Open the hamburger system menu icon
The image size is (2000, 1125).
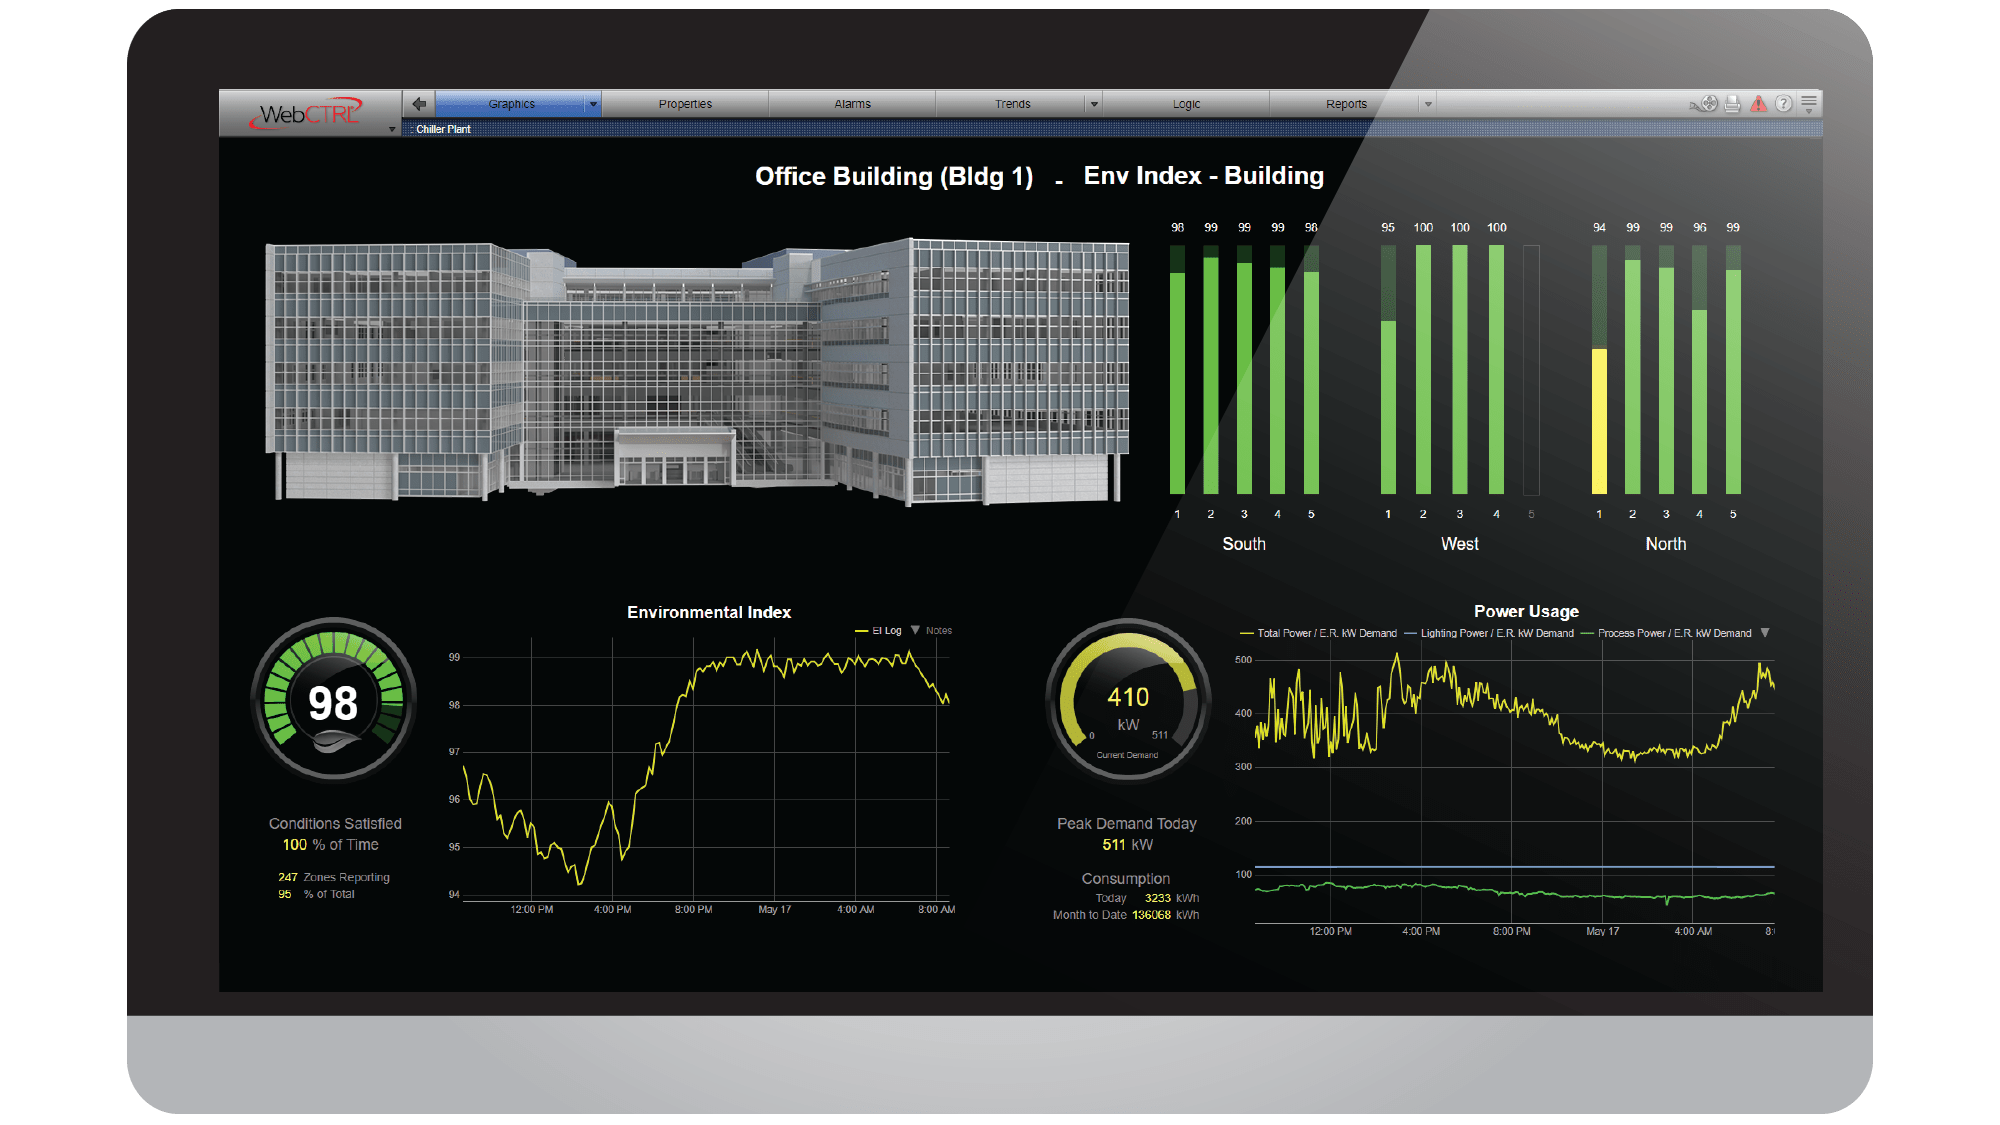click(1809, 103)
